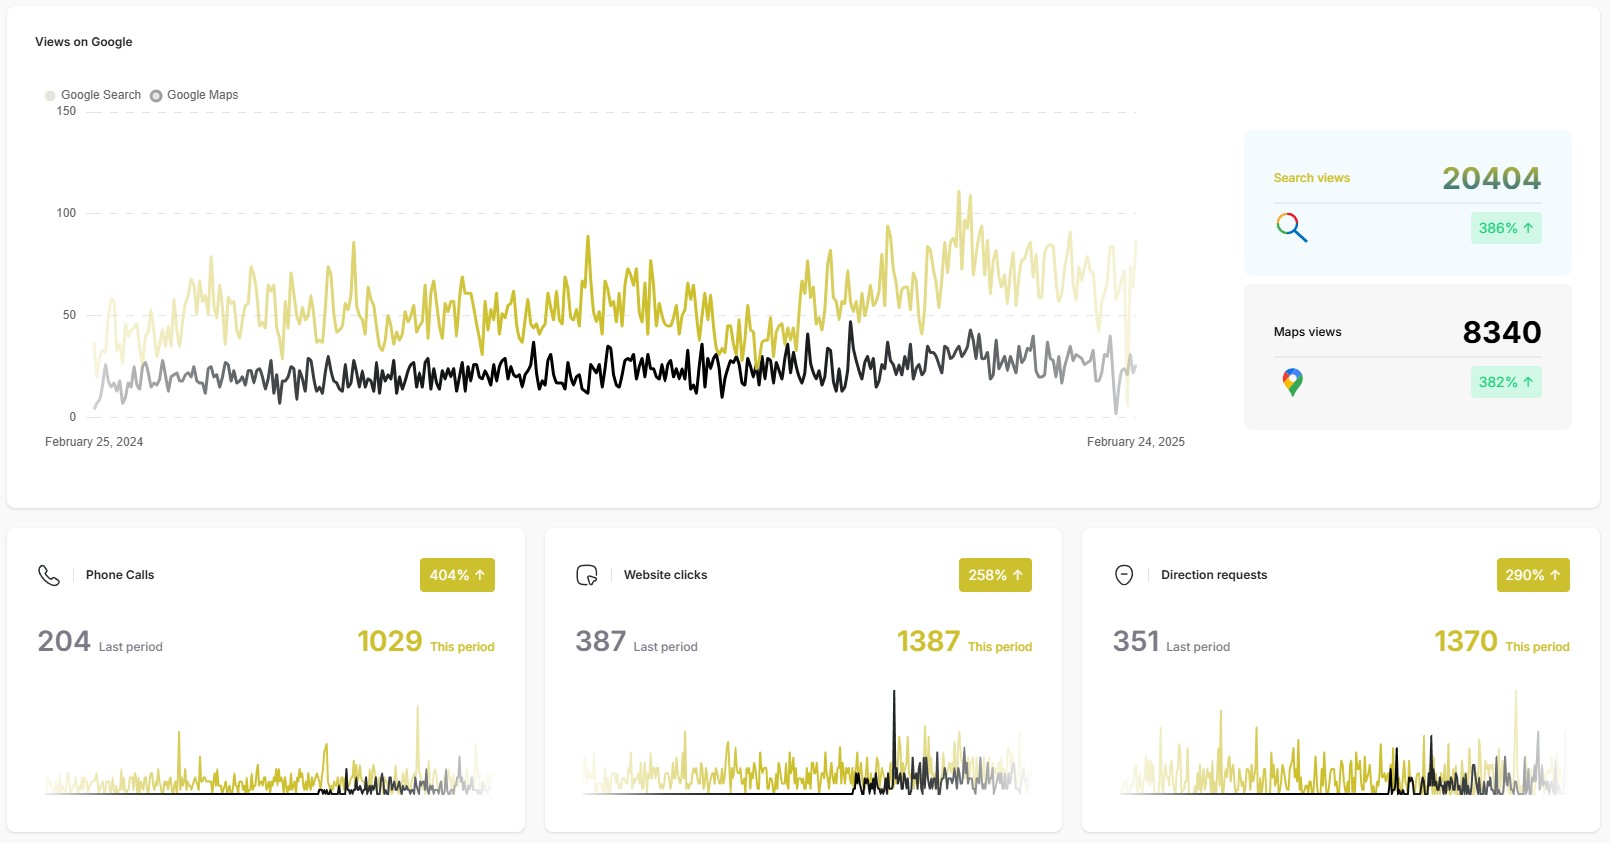
Task: Click the Website clicks cursor icon
Action: [587, 575]
